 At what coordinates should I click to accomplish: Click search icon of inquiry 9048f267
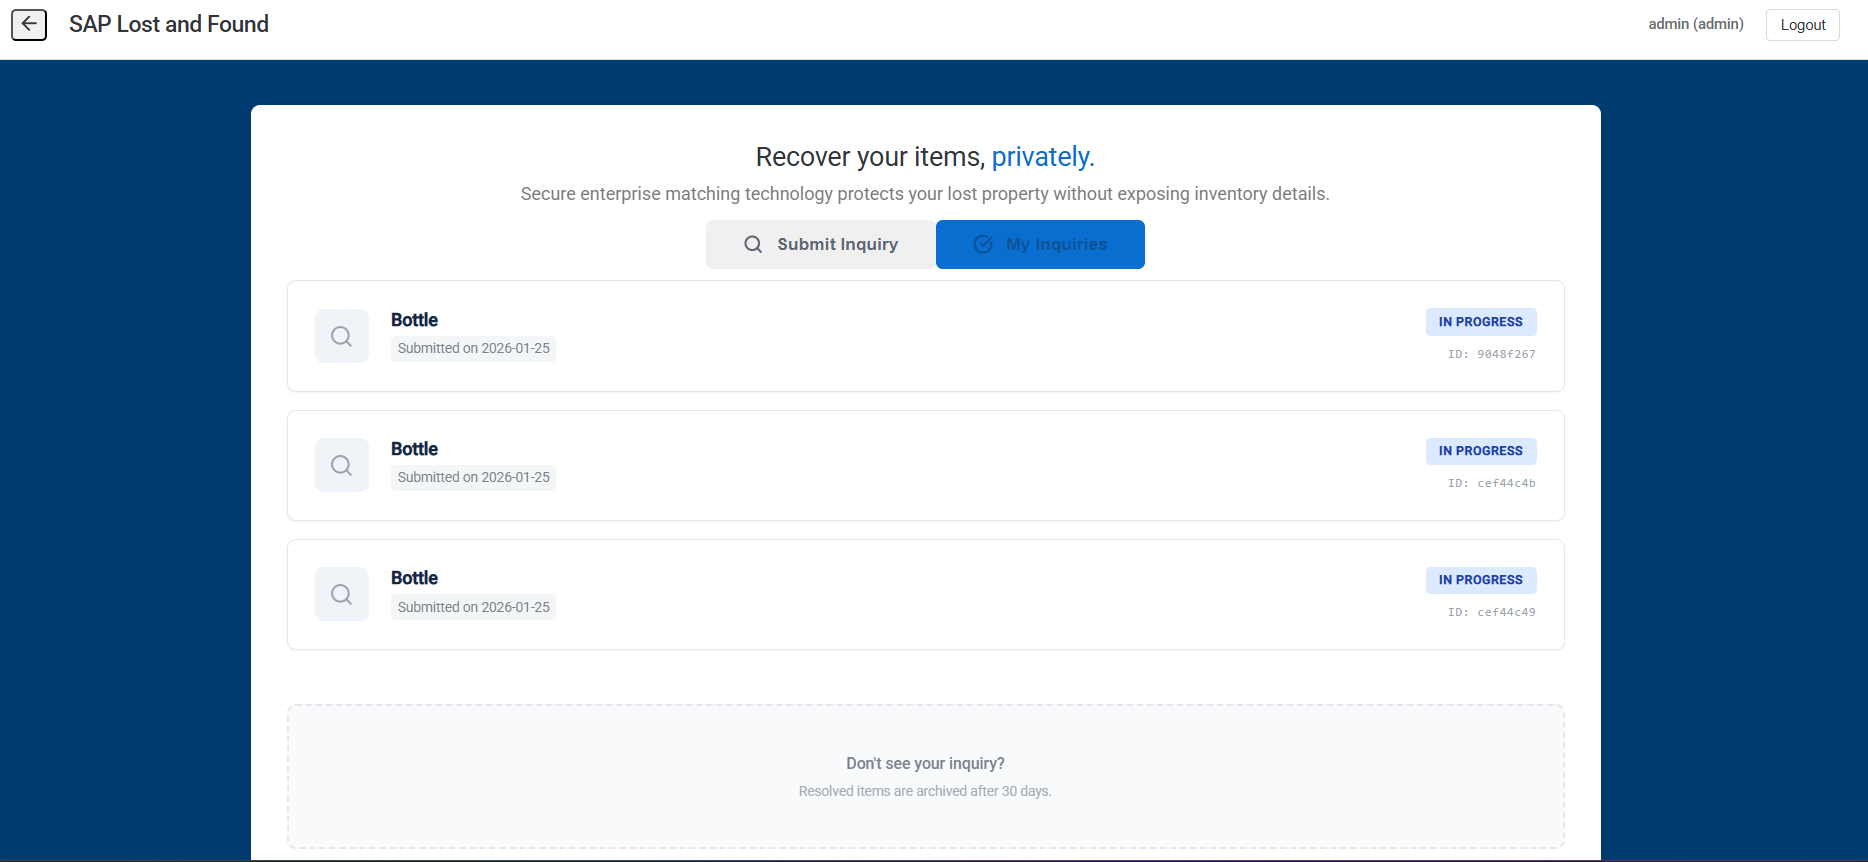click(x=342, y=336)
